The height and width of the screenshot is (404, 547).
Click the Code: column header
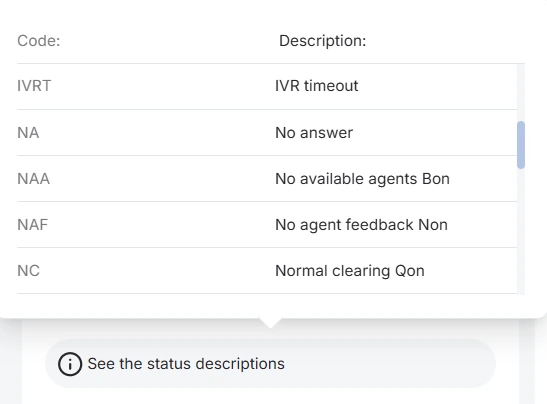pos(39,41)
